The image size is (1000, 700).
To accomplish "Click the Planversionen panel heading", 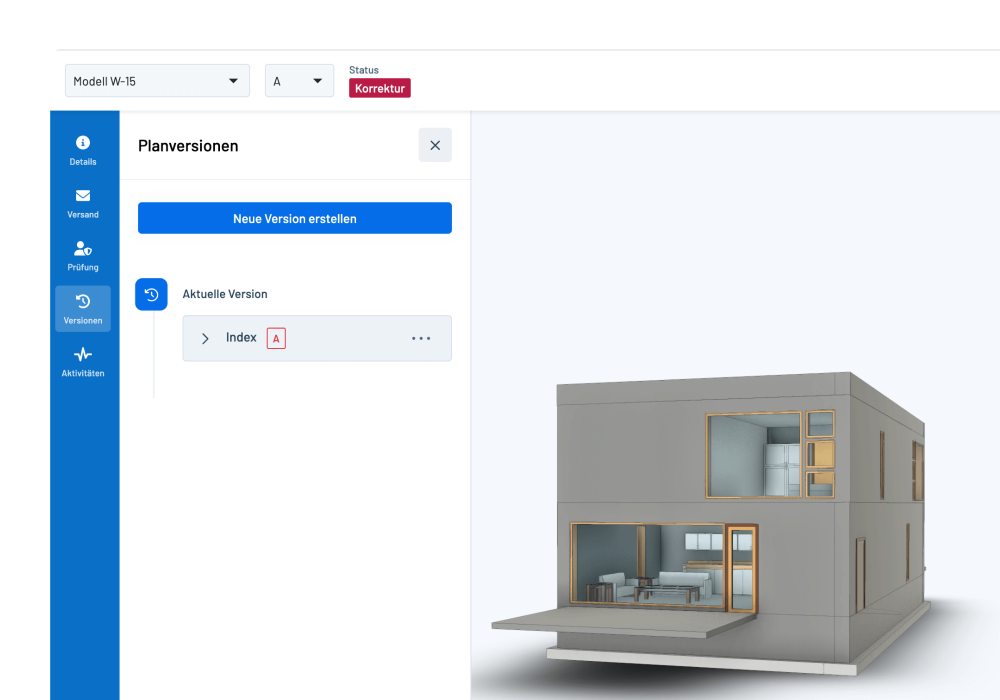I will 188,146.
